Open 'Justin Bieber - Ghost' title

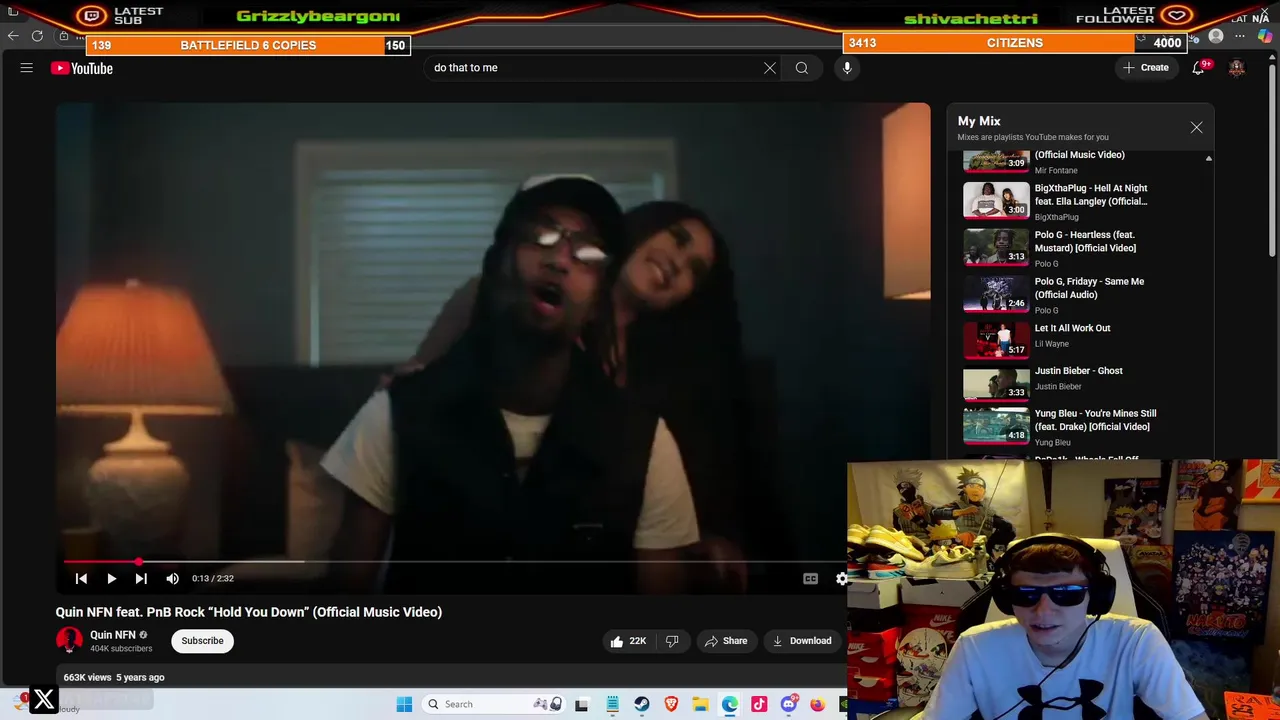[1078, 371]
